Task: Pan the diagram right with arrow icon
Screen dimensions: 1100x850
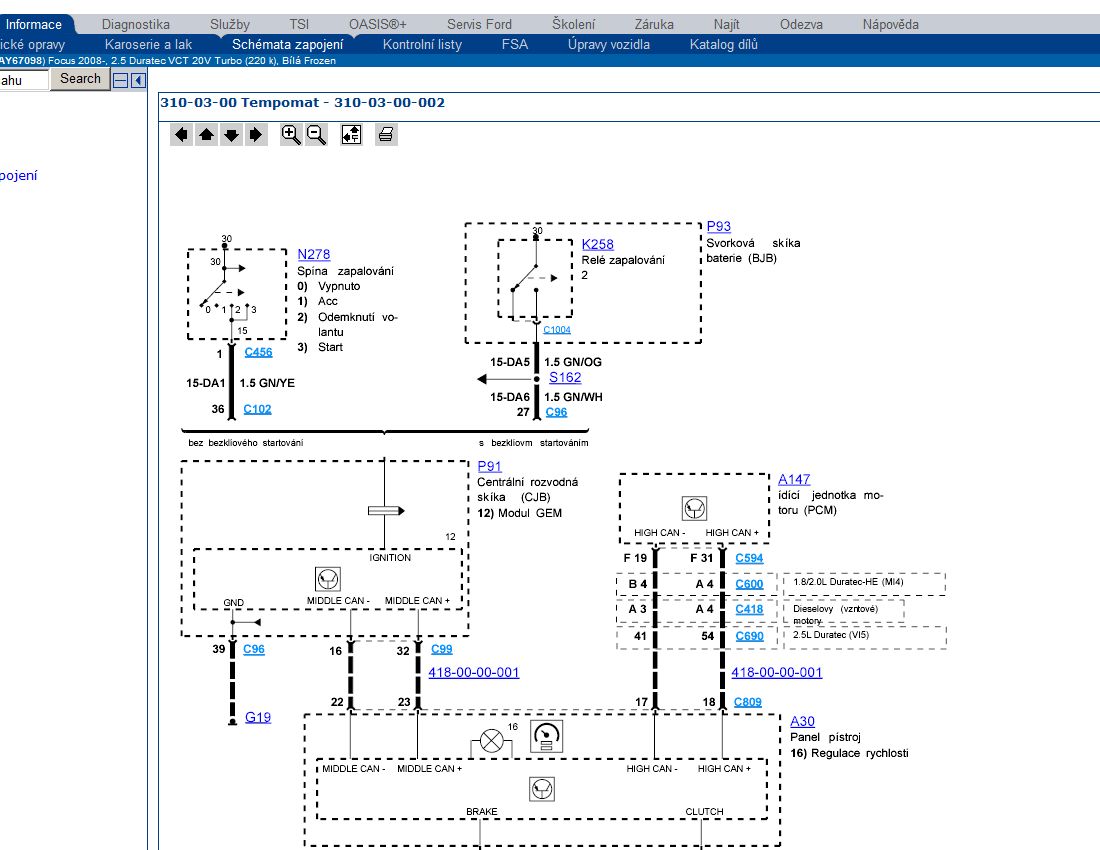Action: coord(256,135)
